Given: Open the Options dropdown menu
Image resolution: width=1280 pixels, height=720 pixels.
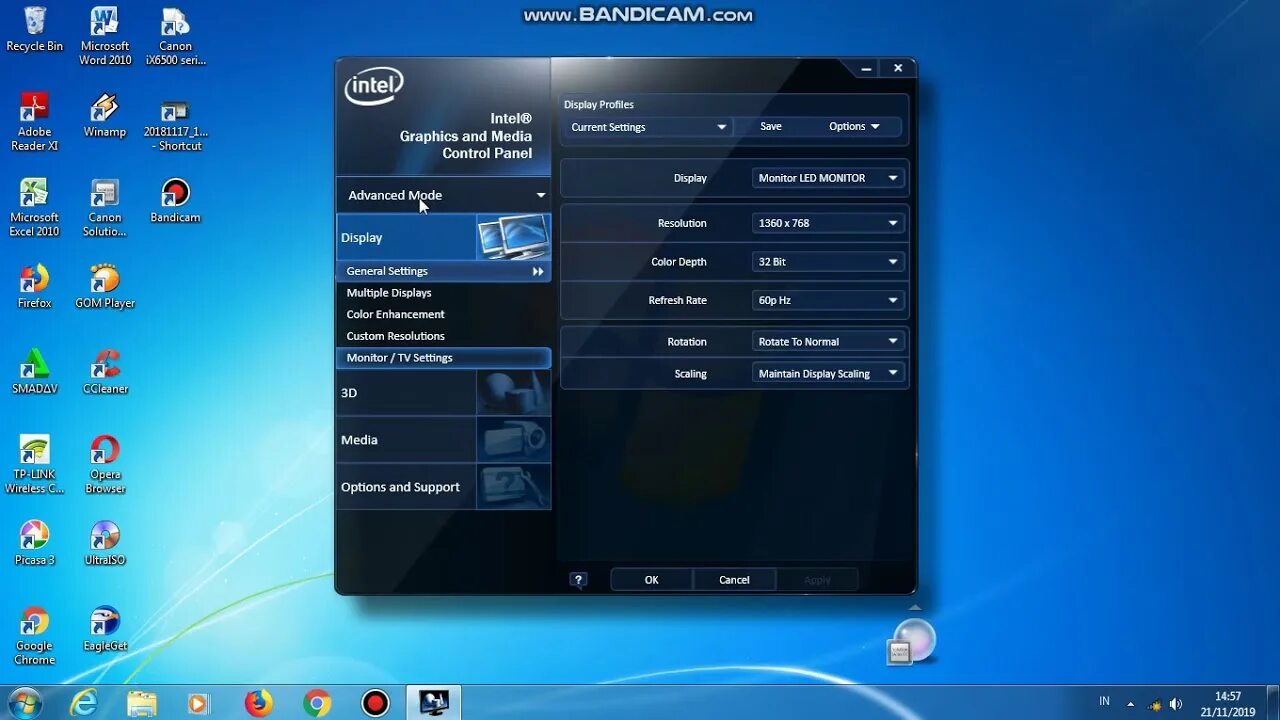Looking at the screenshot, I should pos(854,127).
